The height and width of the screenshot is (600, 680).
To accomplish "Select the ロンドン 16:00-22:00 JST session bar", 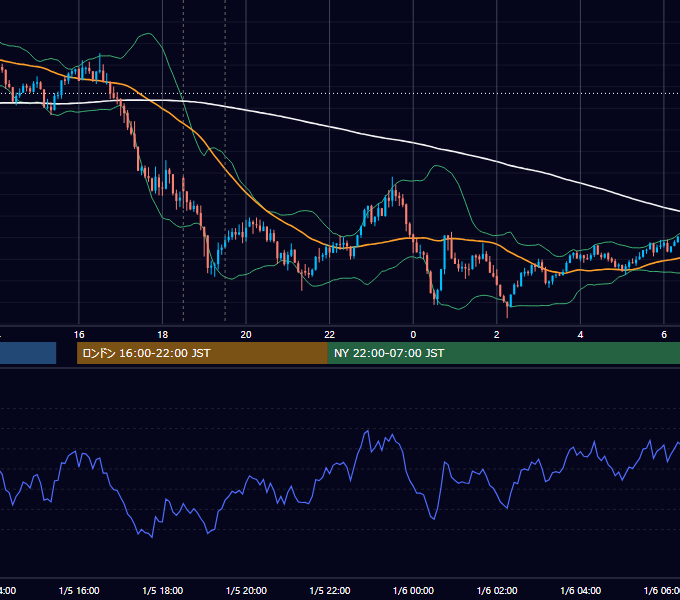I will click(202, 353).
